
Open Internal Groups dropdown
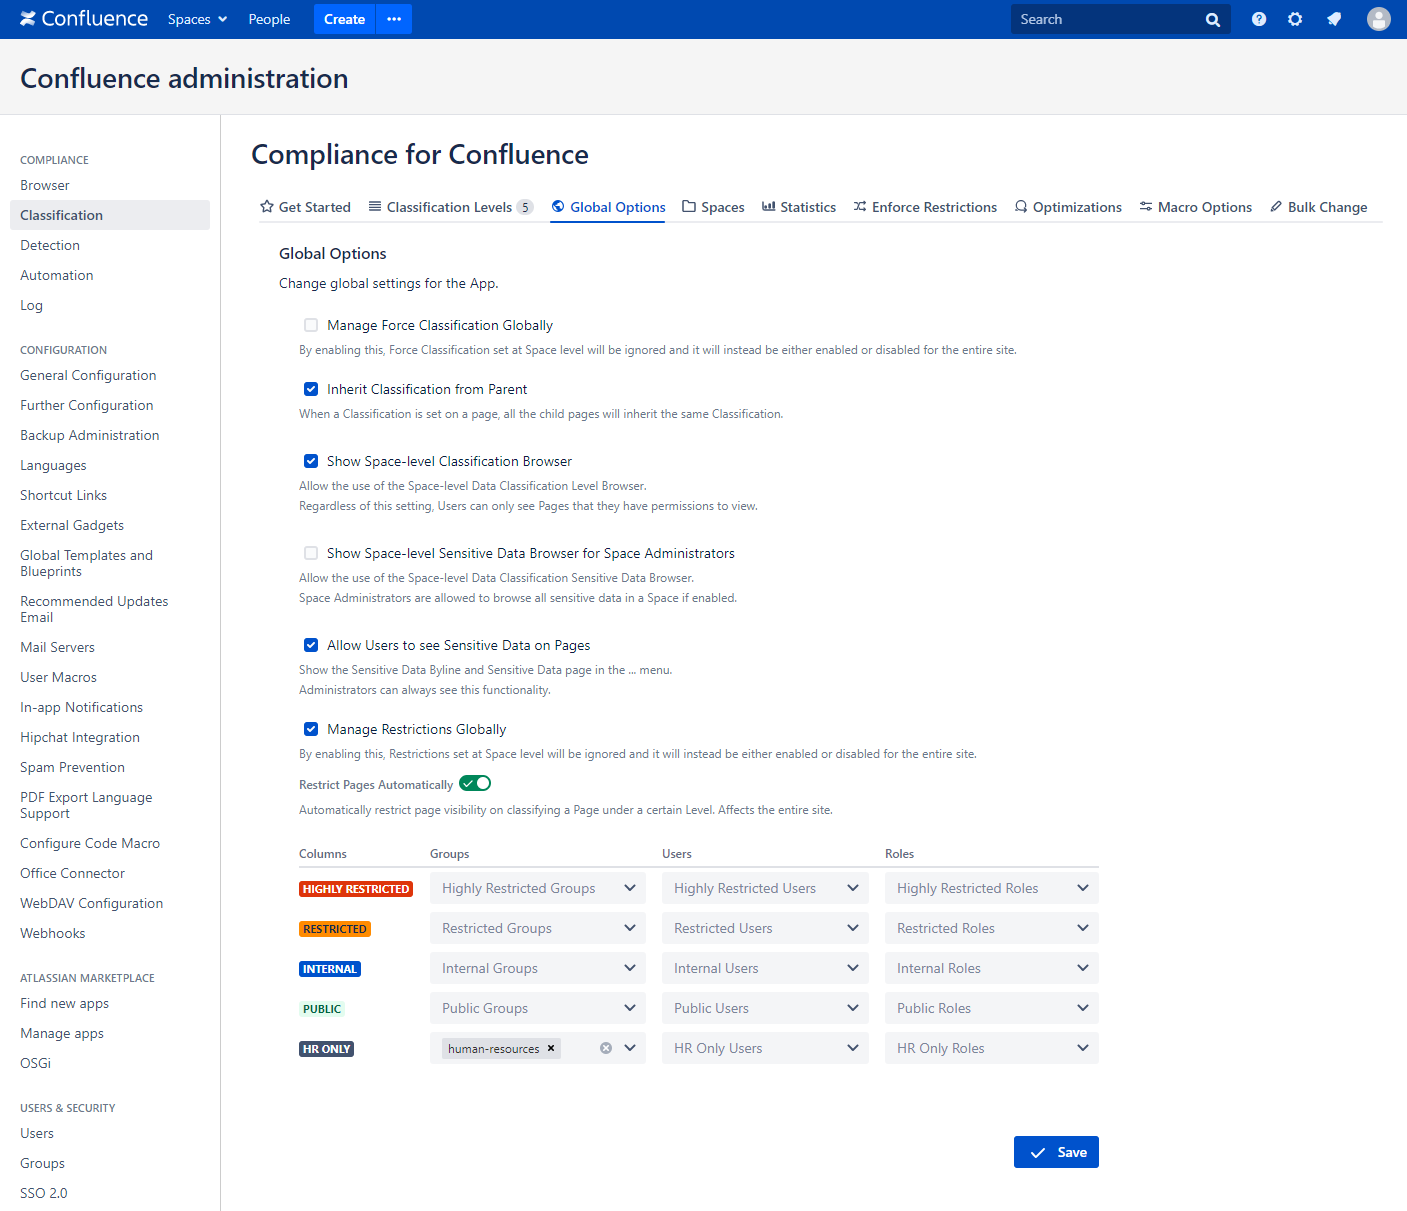pos(538,968)
